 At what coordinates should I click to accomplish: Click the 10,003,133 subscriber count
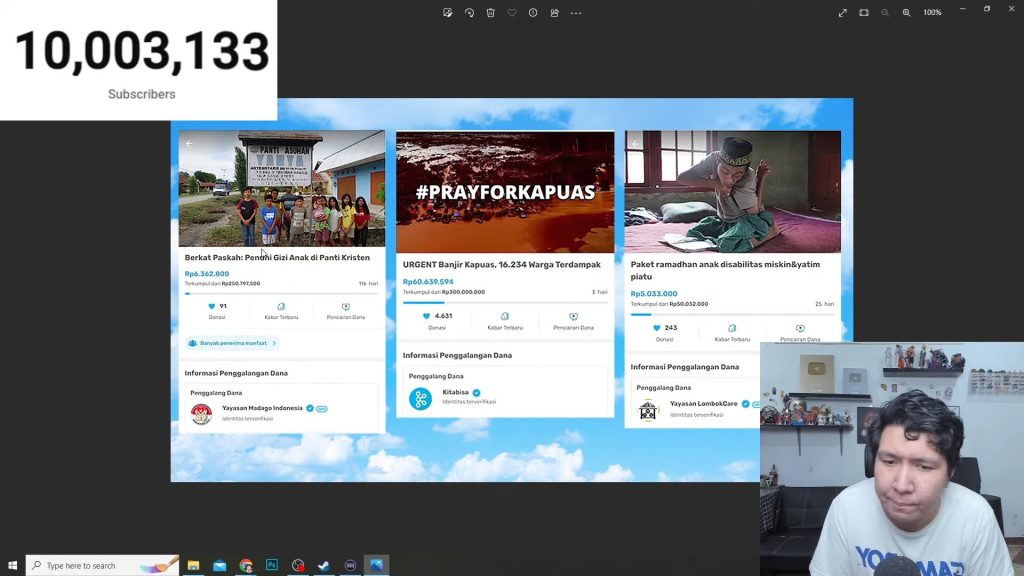click(x=142, y=51)
